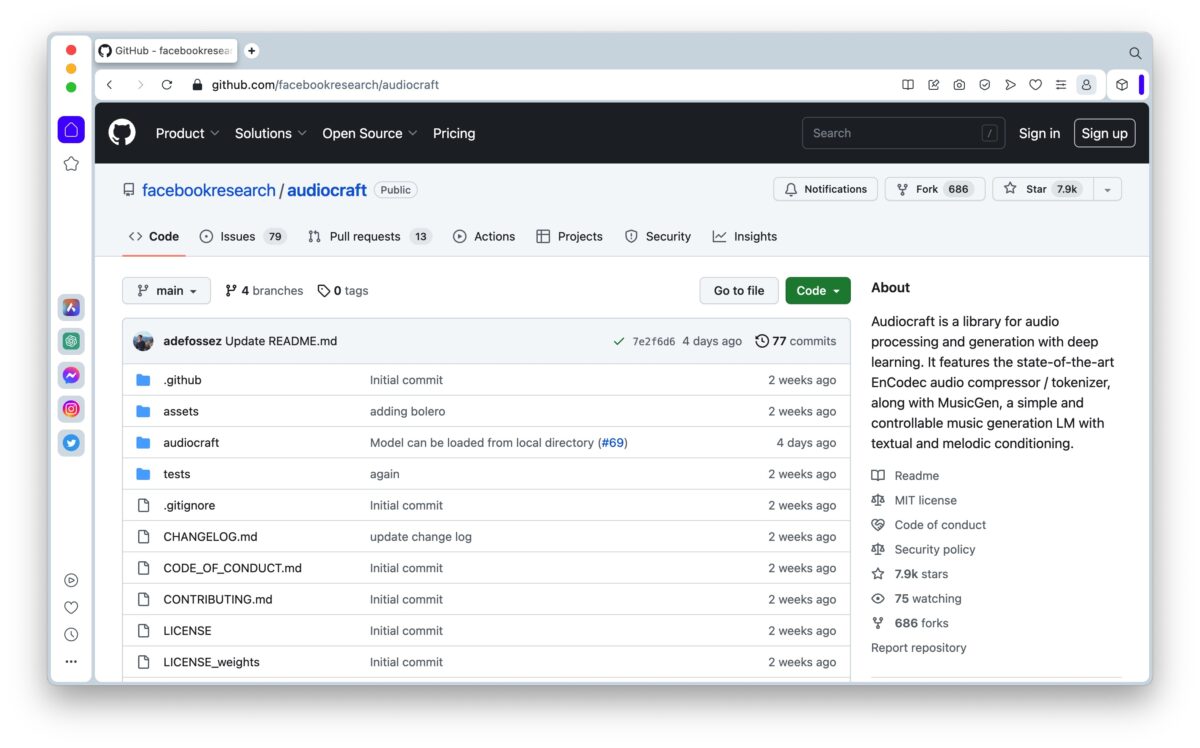Expand the Product menu
The height and width of the screenshot is (748, 1200).
[x=187, y=133]
